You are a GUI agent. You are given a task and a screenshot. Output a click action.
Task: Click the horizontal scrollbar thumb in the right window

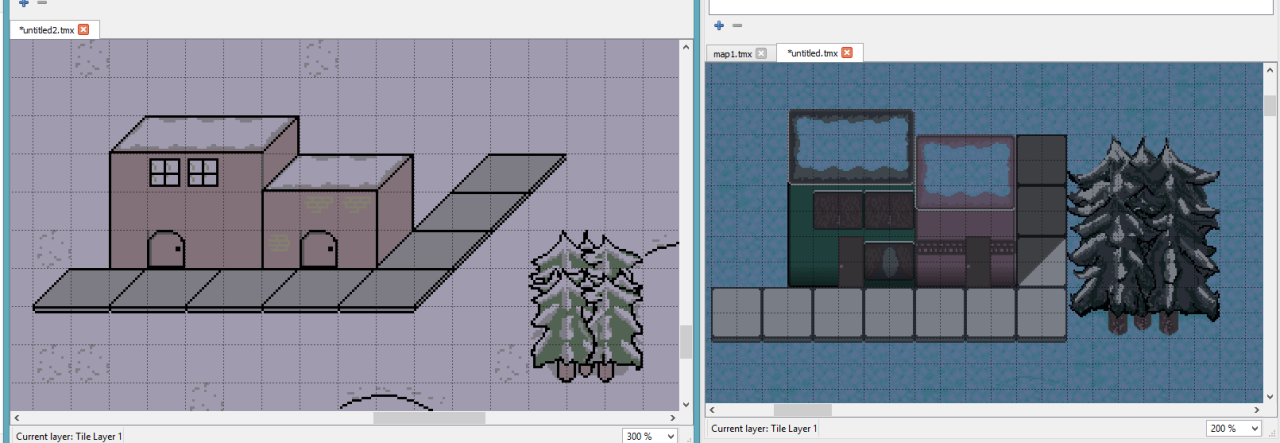pyautogui.click(x=802, y=410)
